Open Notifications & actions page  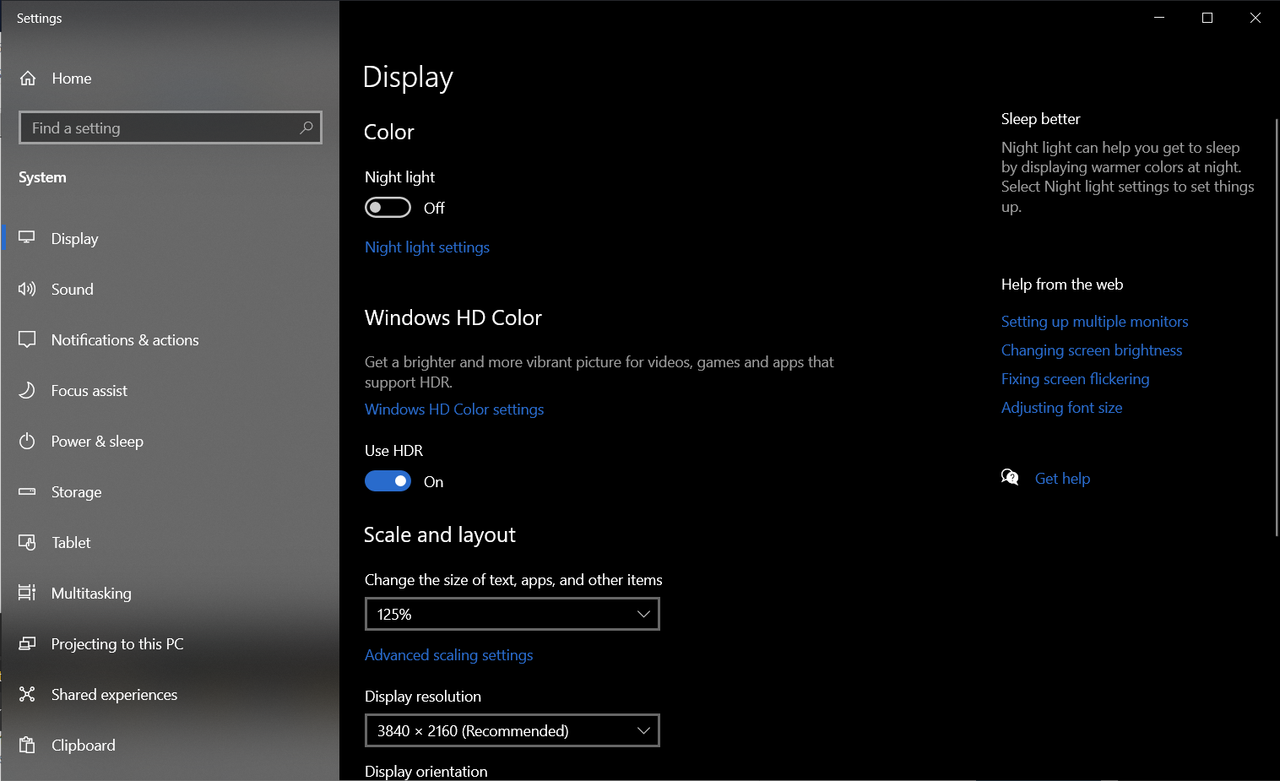[x=170, y=340]
